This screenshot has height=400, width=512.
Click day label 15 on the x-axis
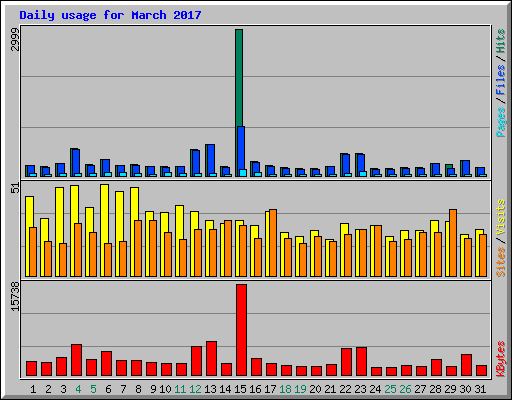point(240,389)
